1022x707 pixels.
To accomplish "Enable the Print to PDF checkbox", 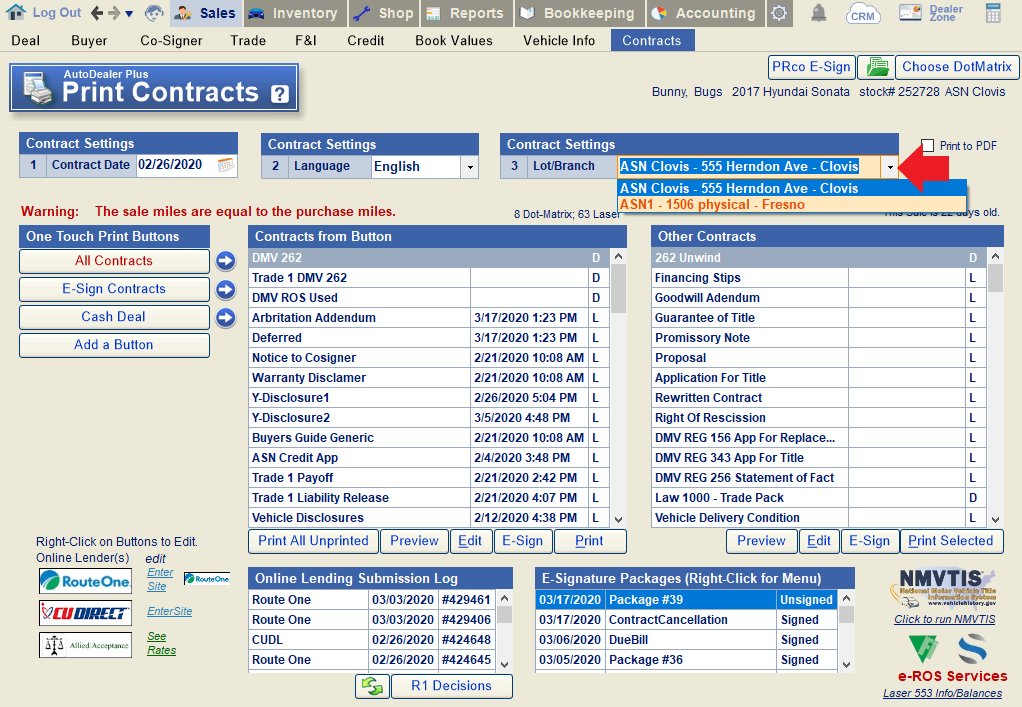I will point(928,146).
